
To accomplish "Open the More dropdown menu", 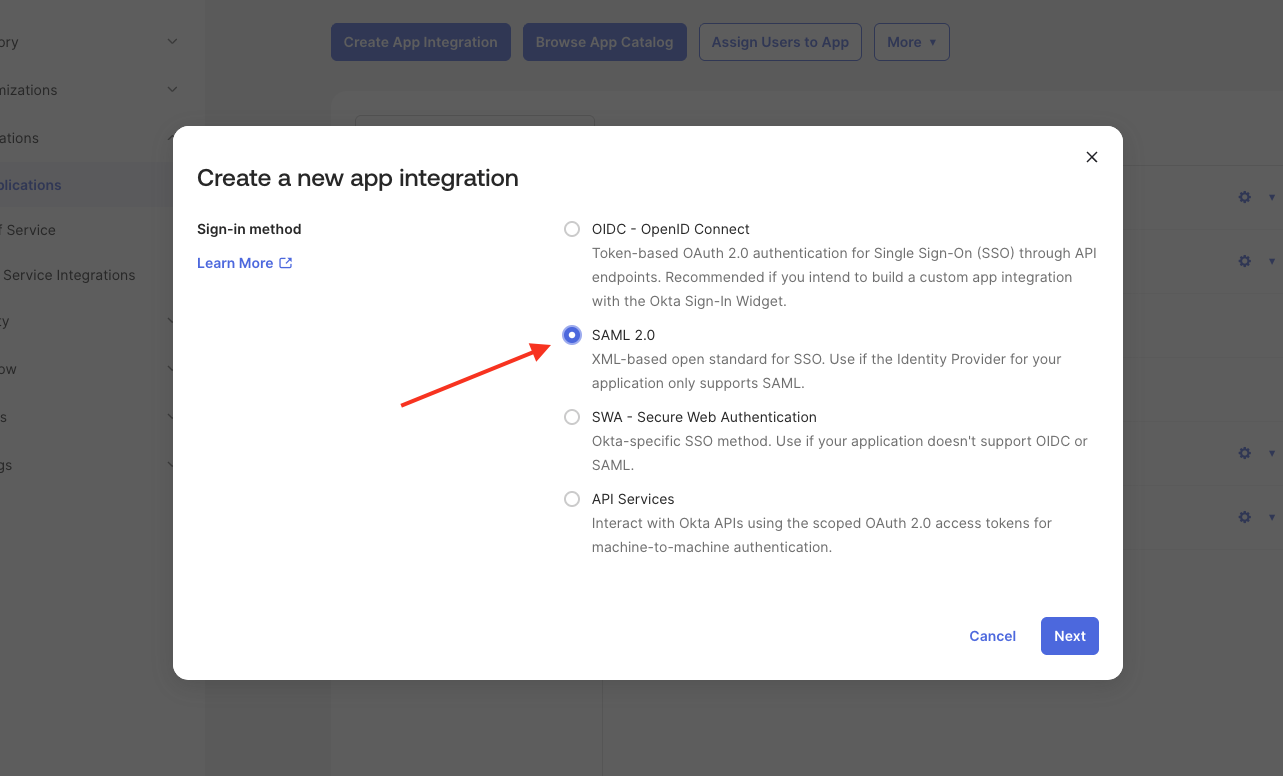I will [912, 42].
